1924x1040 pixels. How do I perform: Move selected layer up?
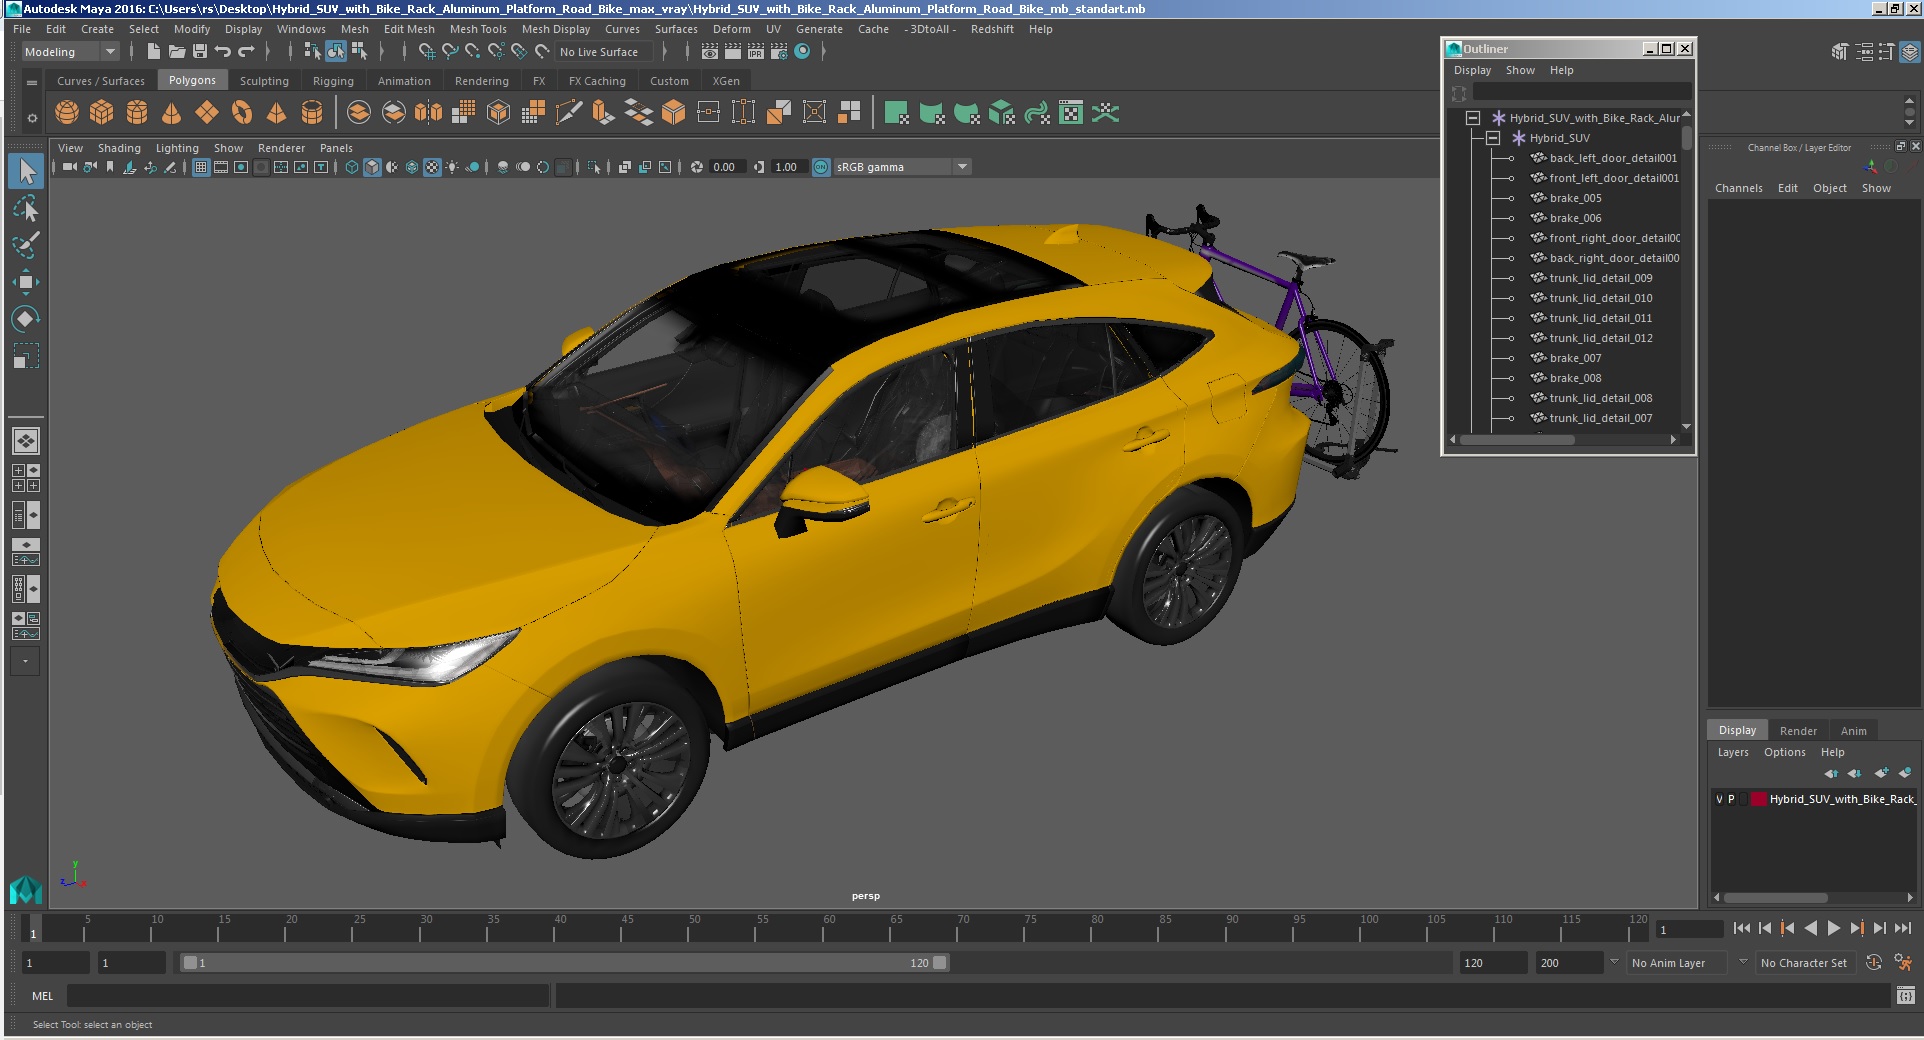(x=1830, y=773)
